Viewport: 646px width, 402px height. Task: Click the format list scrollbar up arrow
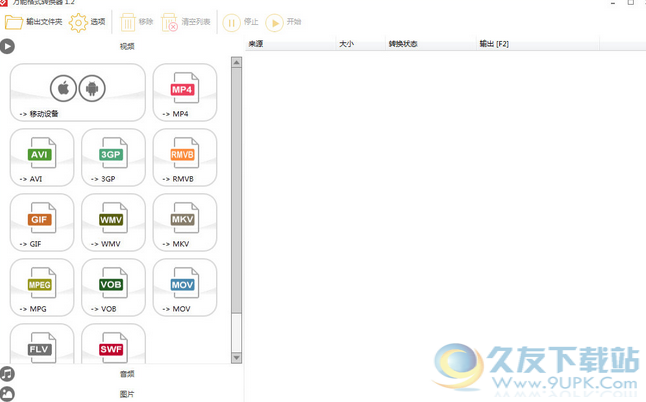[236, 63]
